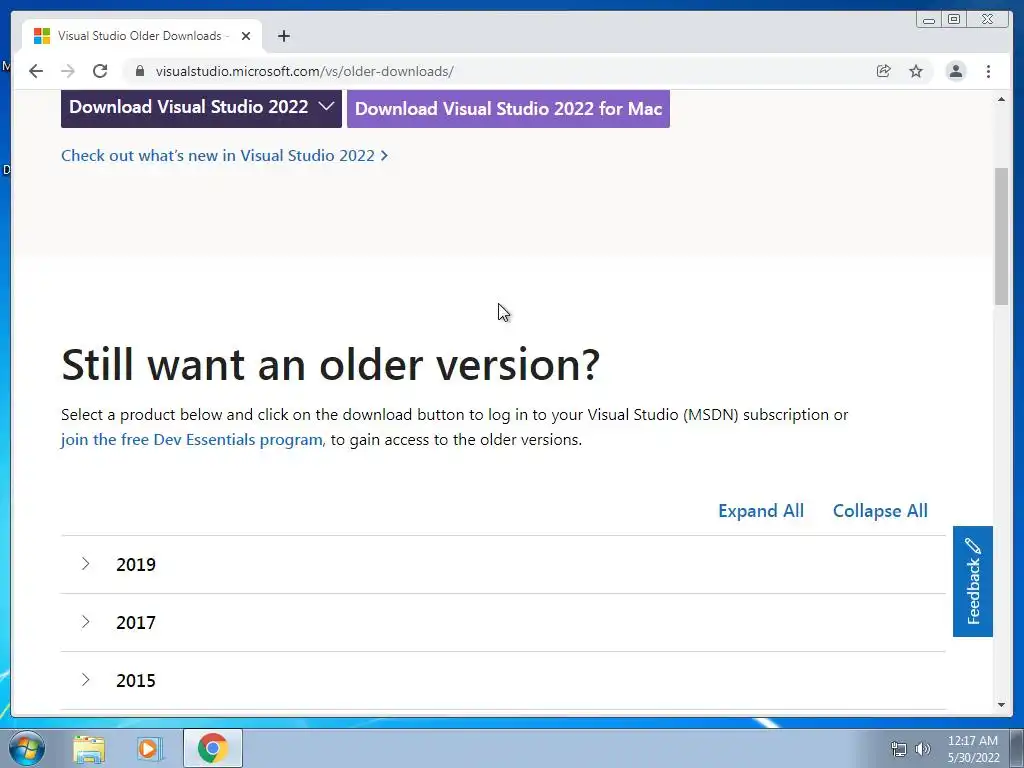Open the volume speaker tray icon
Image resolution: width=1024 pixels, height=768 pixels.
[922, 749]
